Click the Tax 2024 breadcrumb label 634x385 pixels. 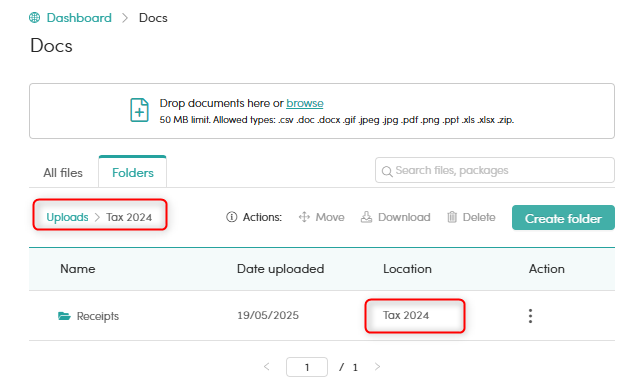coord(129,217)
